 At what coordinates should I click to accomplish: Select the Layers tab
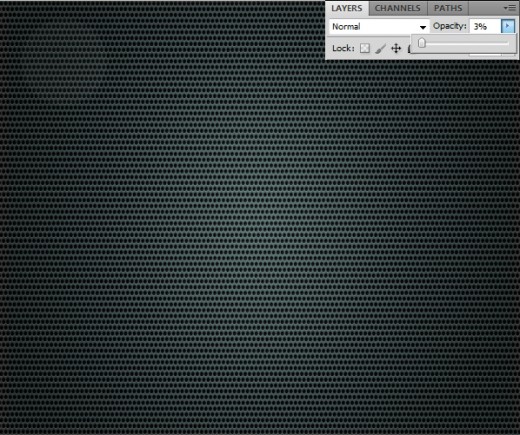click(x=347, y=8)
